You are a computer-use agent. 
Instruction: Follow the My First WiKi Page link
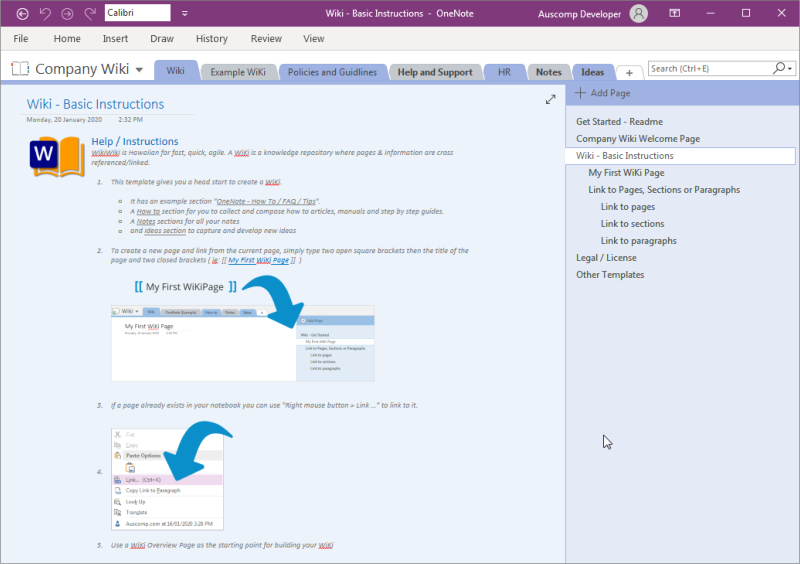[258, 260]
